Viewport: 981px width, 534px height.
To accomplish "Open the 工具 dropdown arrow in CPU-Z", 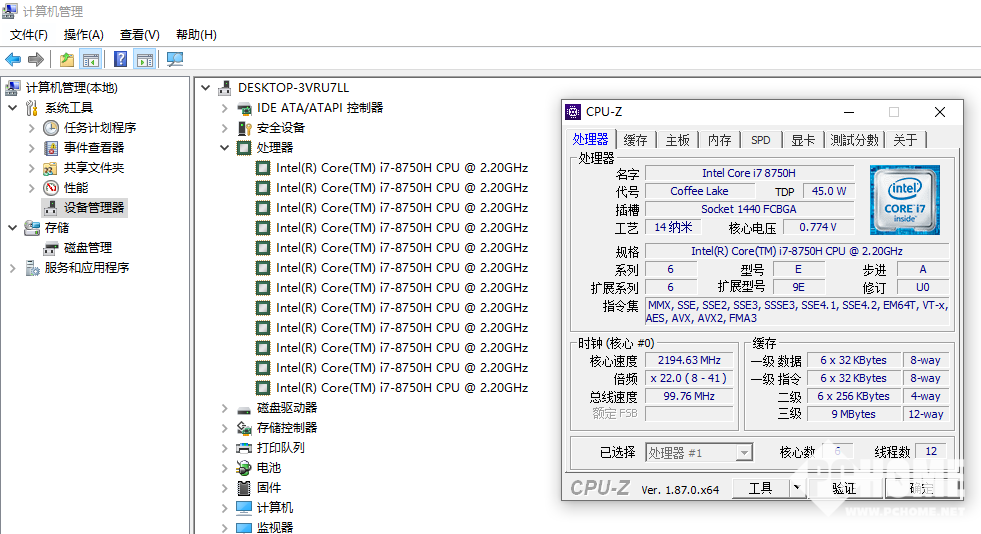I will 796,488.
